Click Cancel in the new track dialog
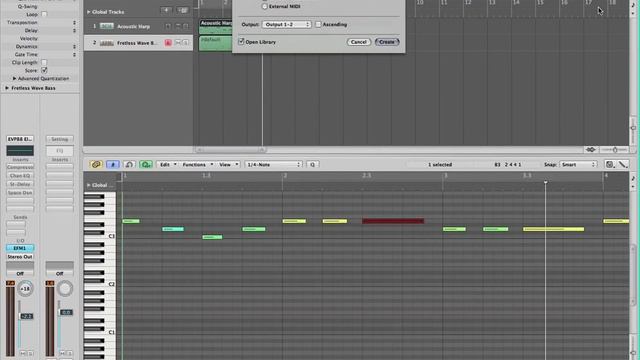Image resolution: width=640 pixels, height=360 pixels. click(358, 42)
